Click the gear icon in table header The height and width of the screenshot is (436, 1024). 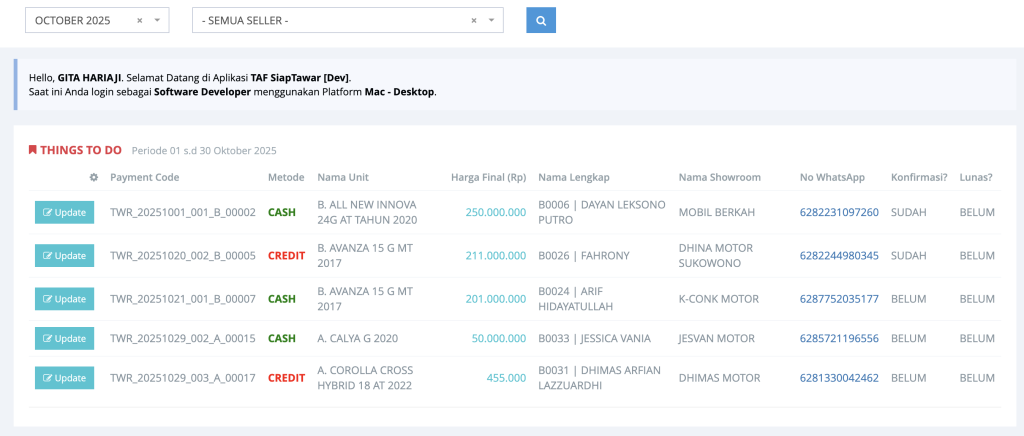click(x=93, y=178)
